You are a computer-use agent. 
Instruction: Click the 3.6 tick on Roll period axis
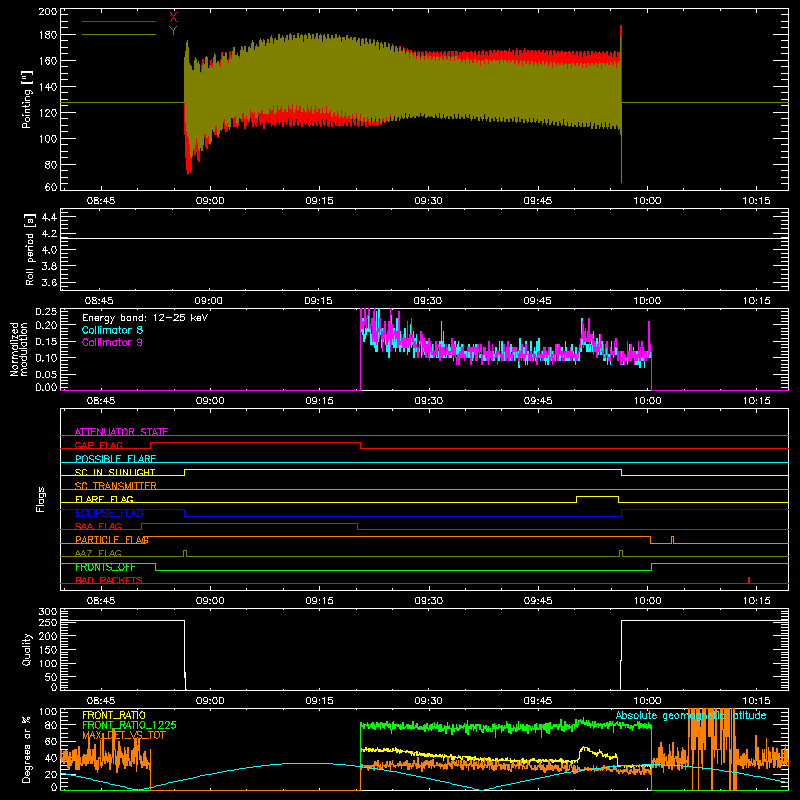pos(49,283)
